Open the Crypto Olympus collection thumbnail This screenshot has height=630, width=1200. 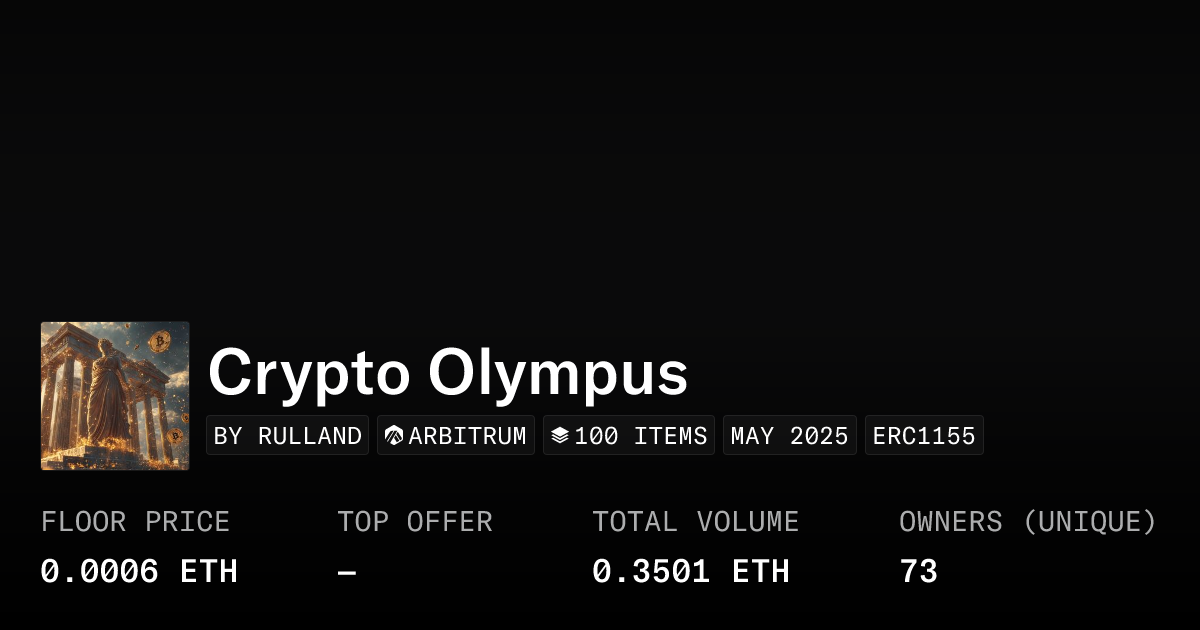tap(115, 396)
